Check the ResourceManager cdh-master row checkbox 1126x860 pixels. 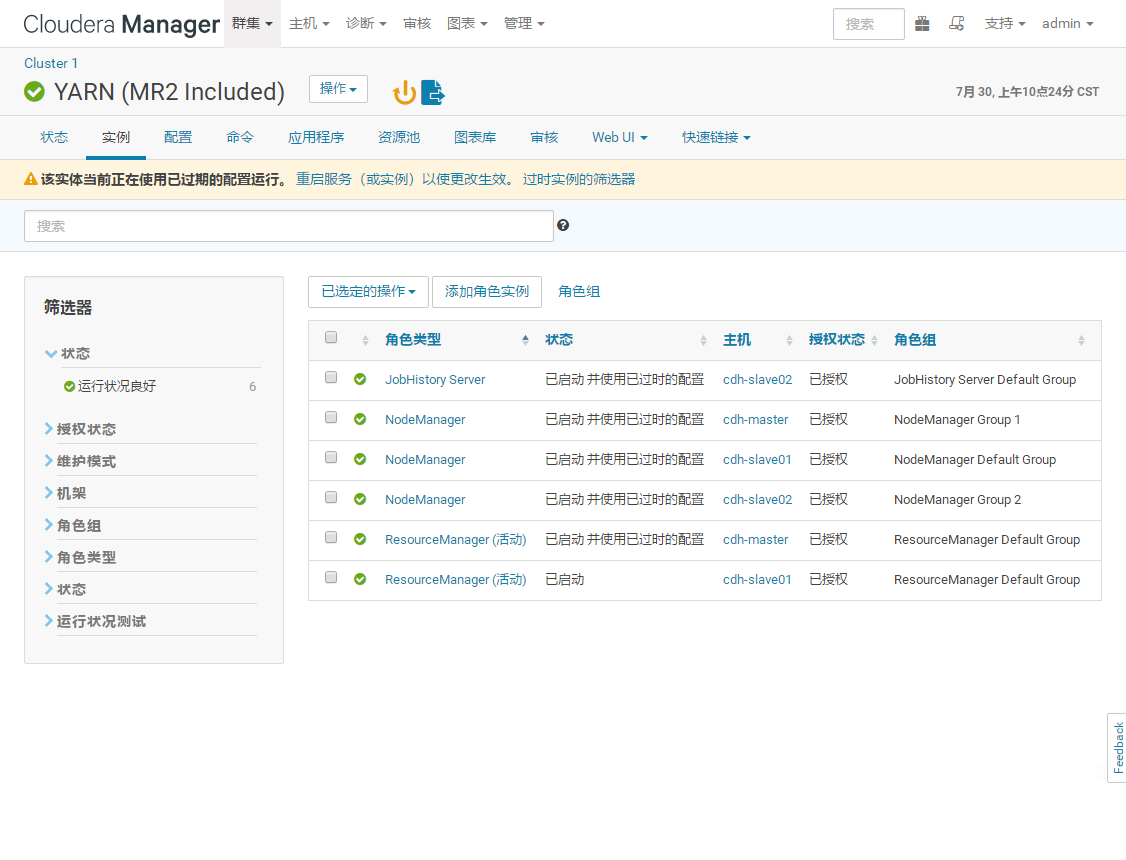click(331, 537)
